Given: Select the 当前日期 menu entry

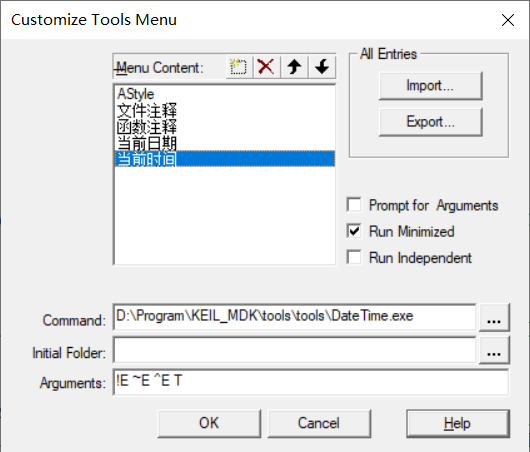Looking at the screenshot, I should [x=225, y=143].
